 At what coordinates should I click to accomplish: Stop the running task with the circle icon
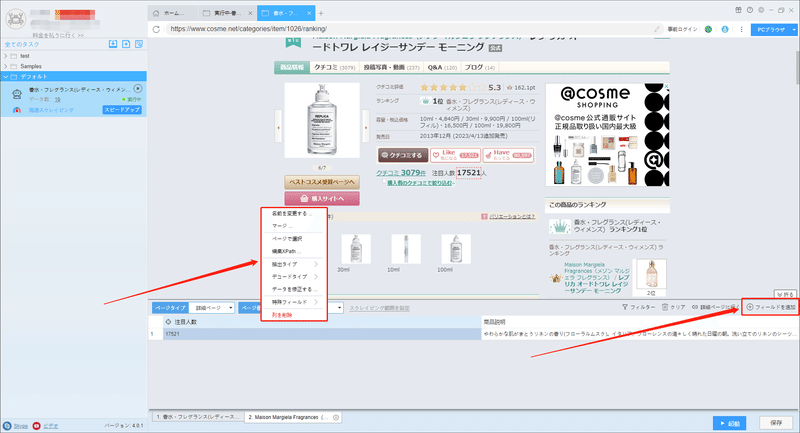coord(138,89)
